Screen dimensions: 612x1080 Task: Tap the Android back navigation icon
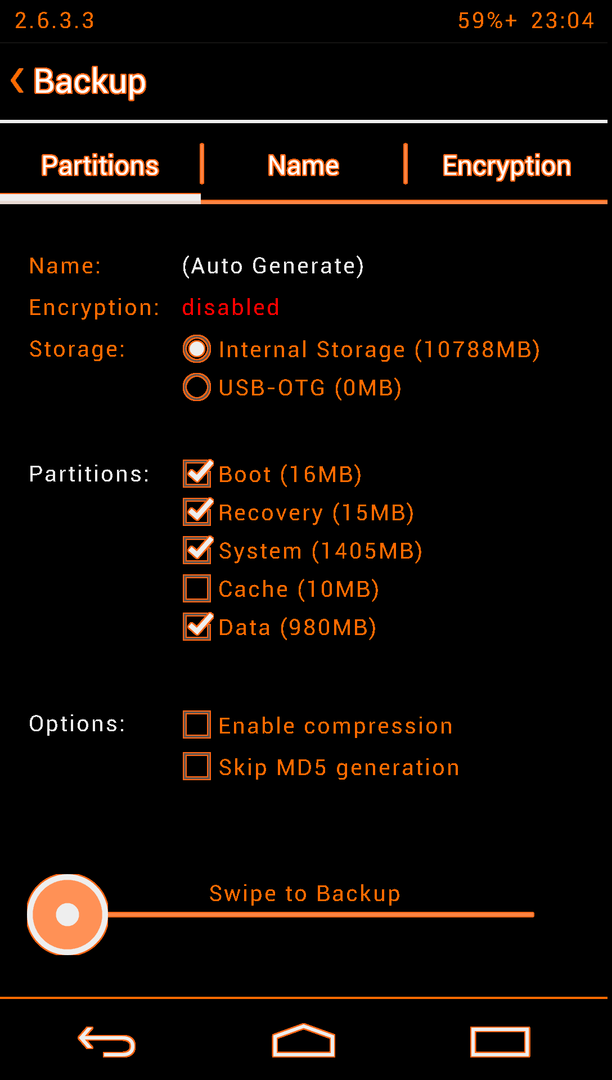106,1041
